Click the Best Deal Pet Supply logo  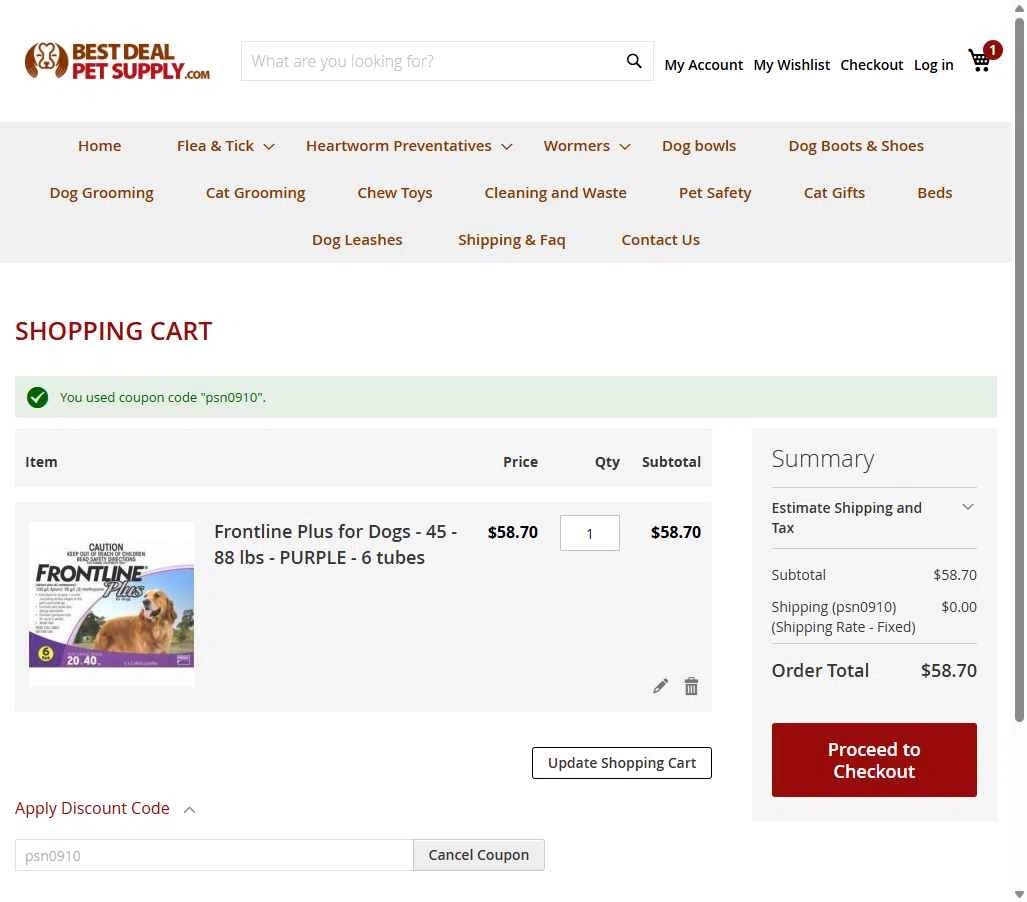[x=117, y=61]
